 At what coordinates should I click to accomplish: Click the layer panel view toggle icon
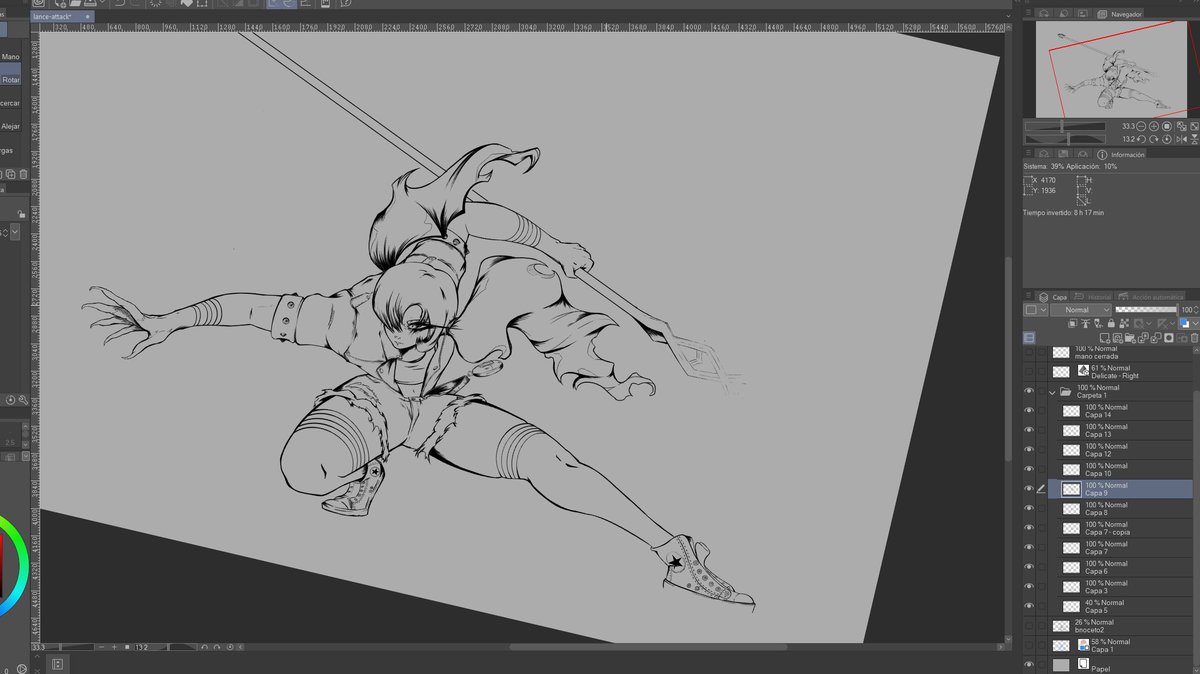[1029, 338]
